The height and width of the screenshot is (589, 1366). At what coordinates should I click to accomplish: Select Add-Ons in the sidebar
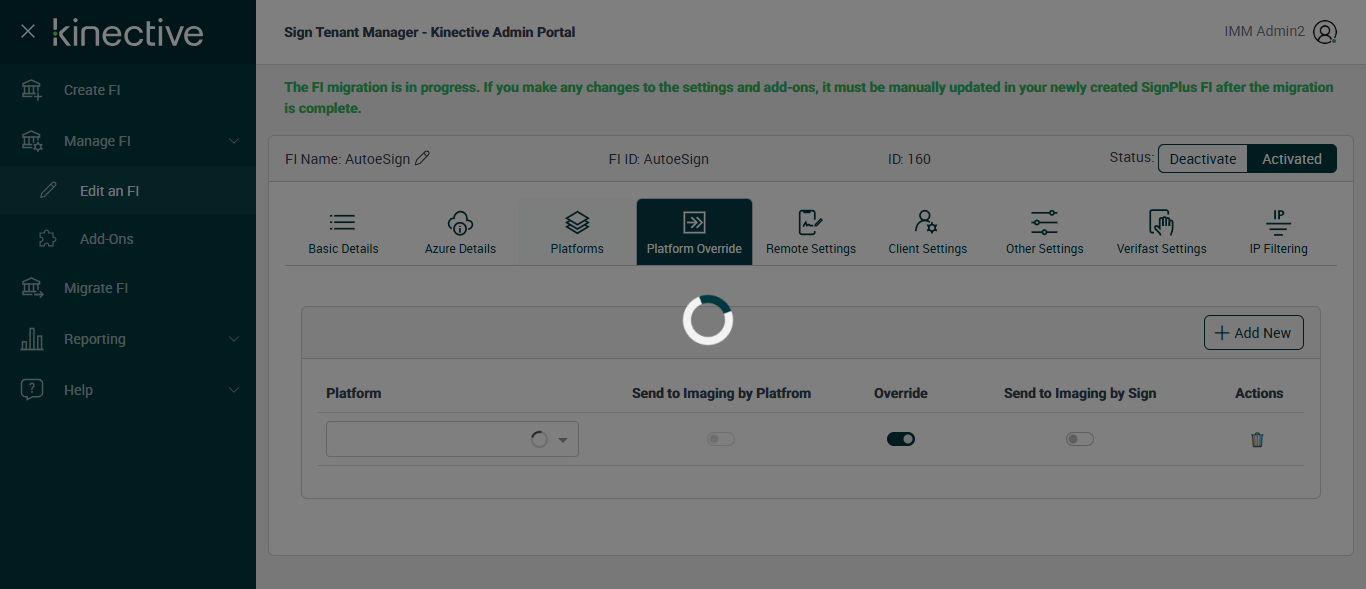106,239
